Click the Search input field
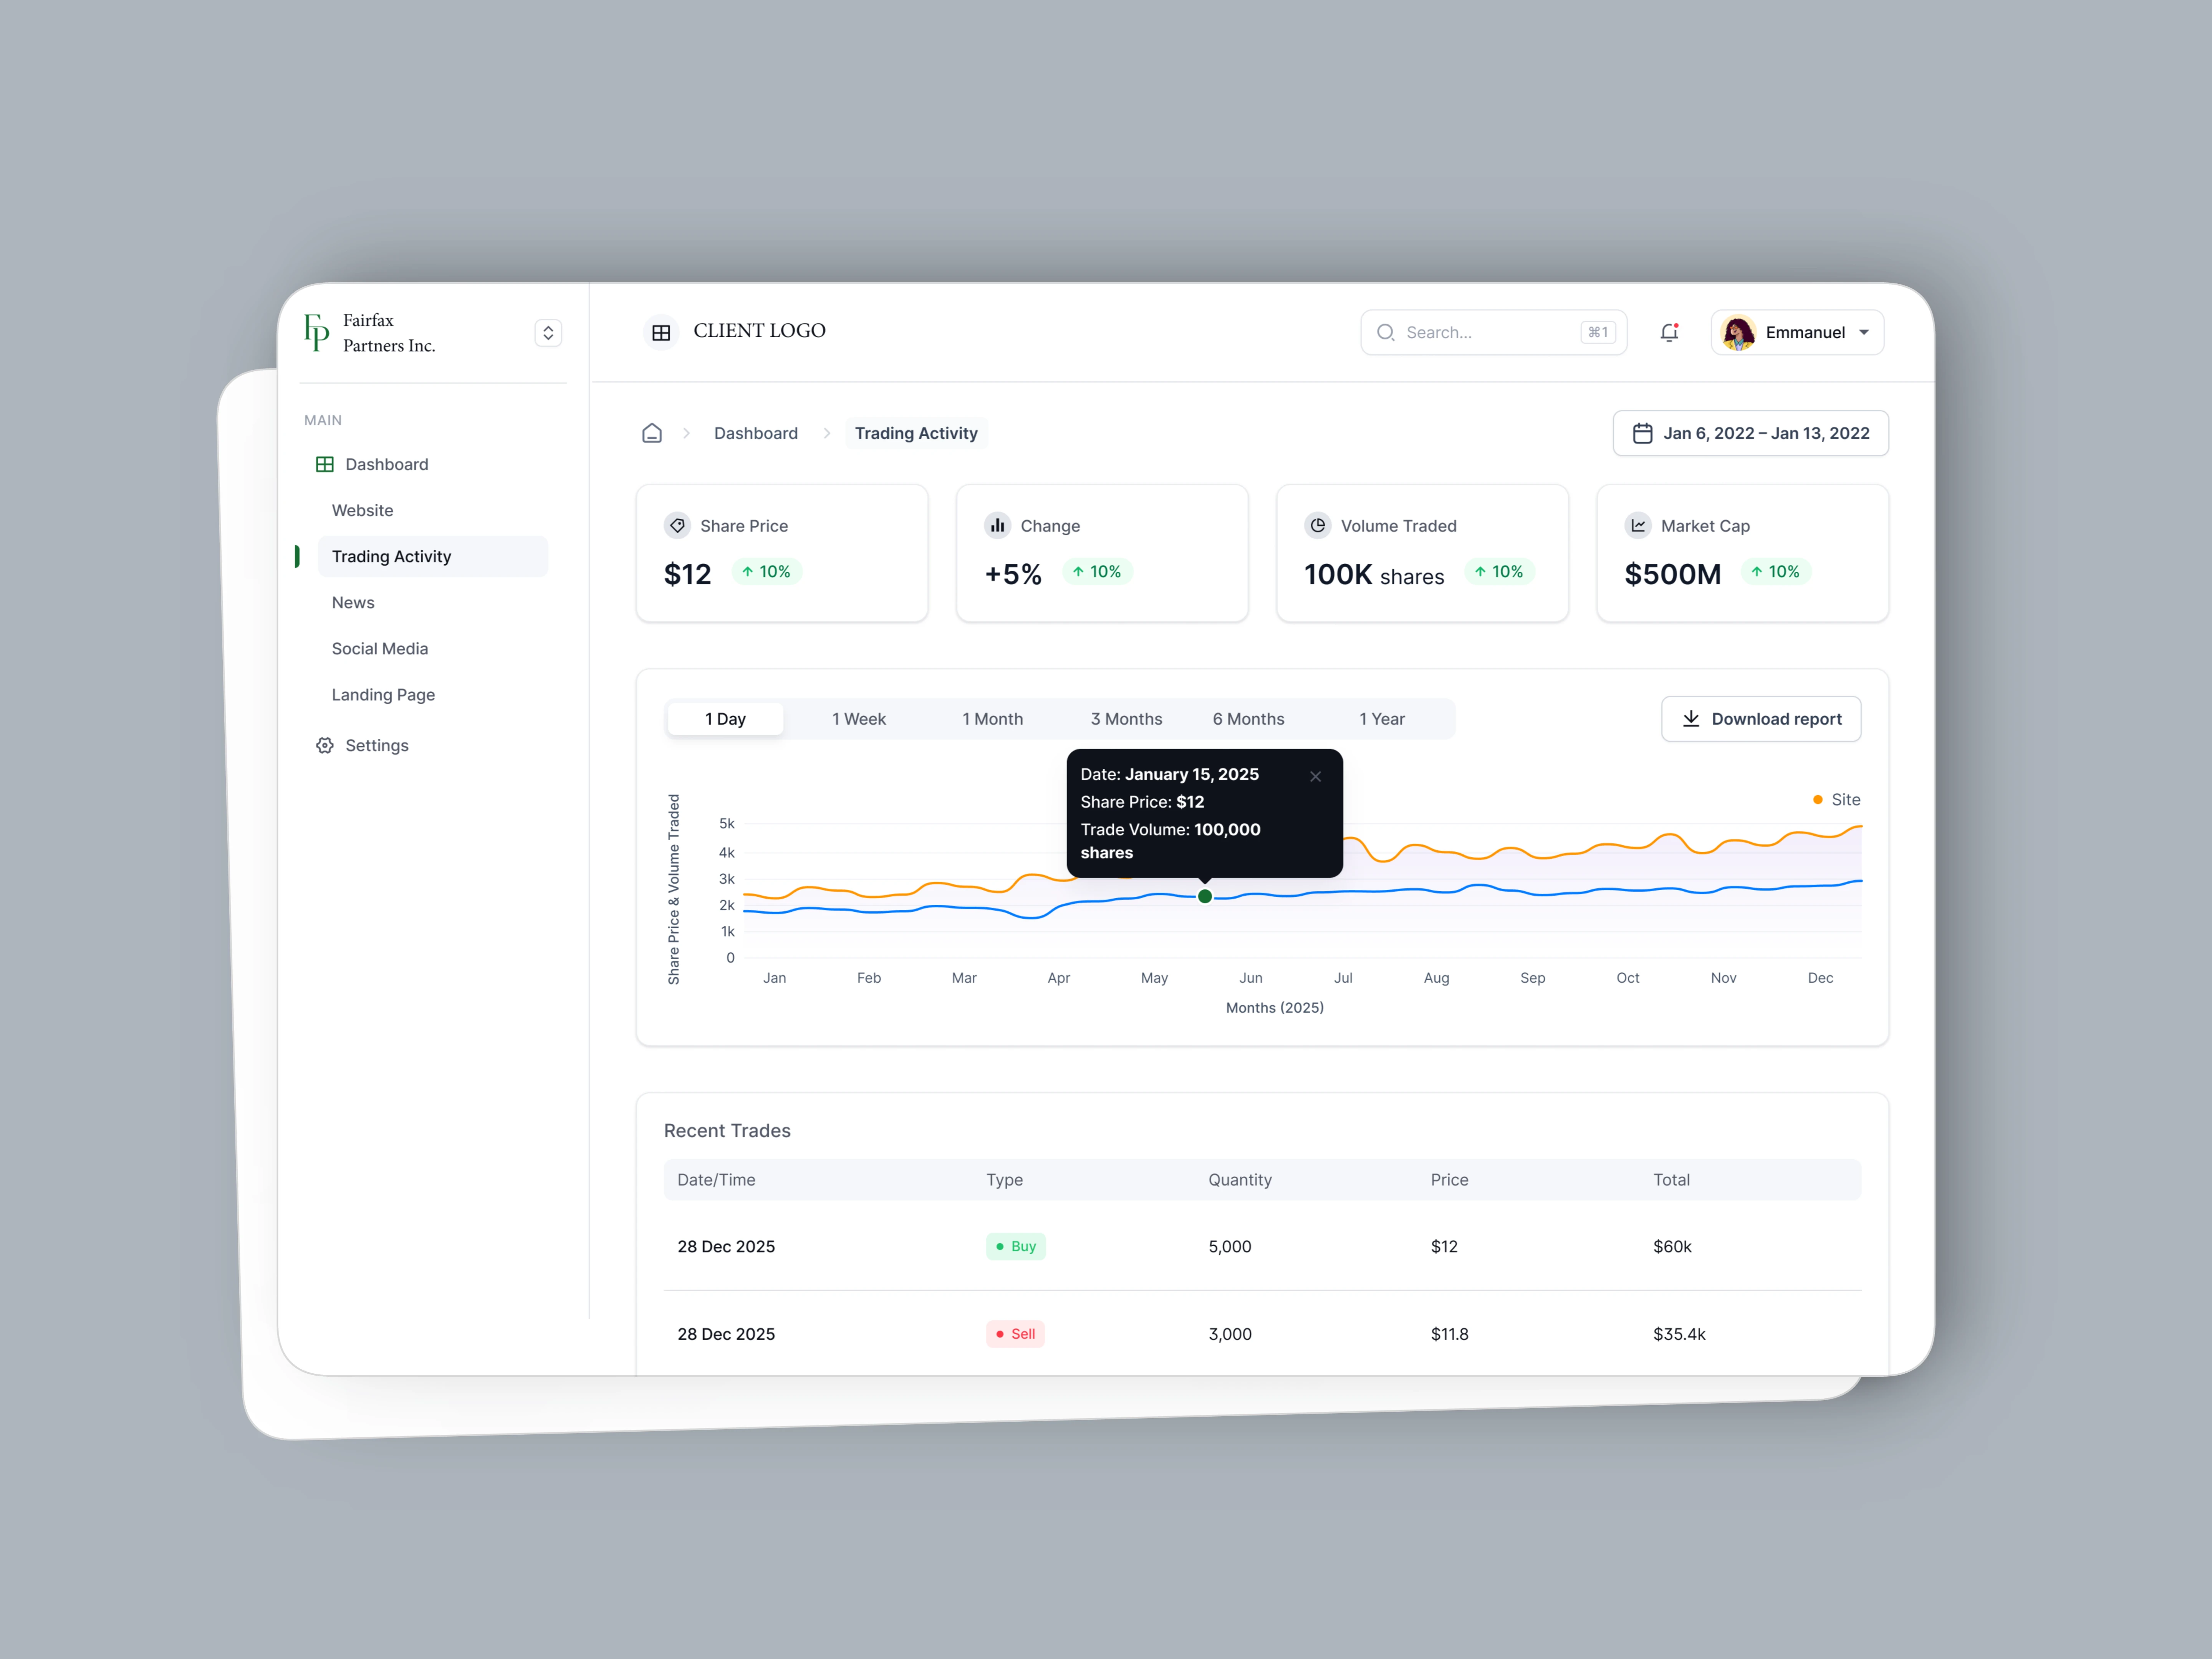2212x1659 pixels. click(1480, 332)
